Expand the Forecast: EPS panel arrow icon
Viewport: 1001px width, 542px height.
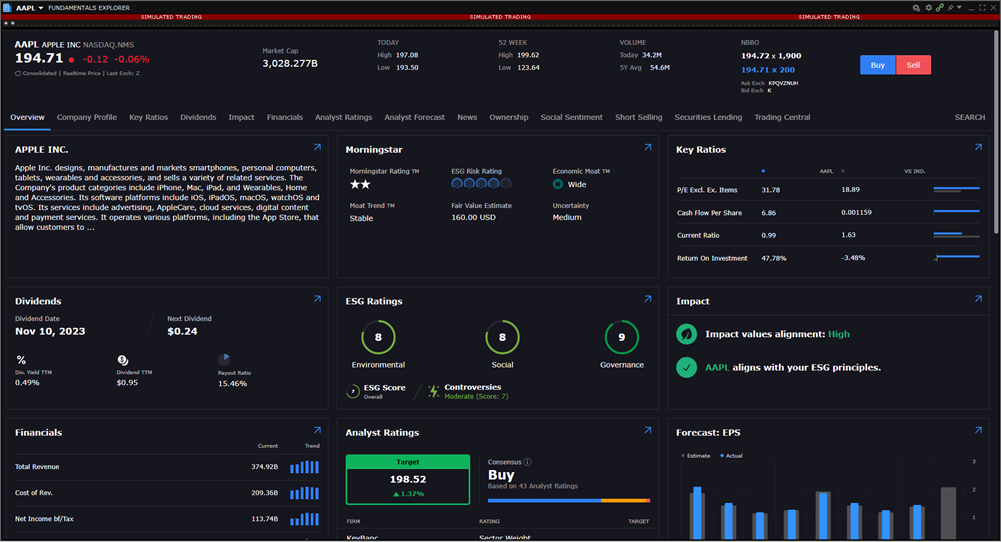pyautogui.click(x=978, y=430)
